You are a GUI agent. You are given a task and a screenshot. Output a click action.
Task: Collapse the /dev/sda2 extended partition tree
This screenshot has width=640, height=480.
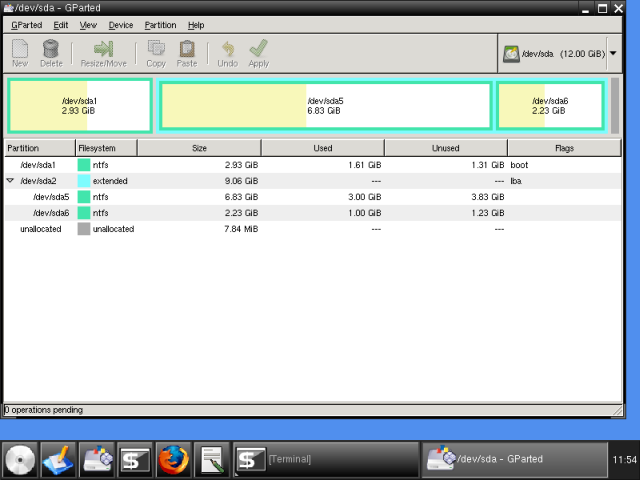coord(11,180)
